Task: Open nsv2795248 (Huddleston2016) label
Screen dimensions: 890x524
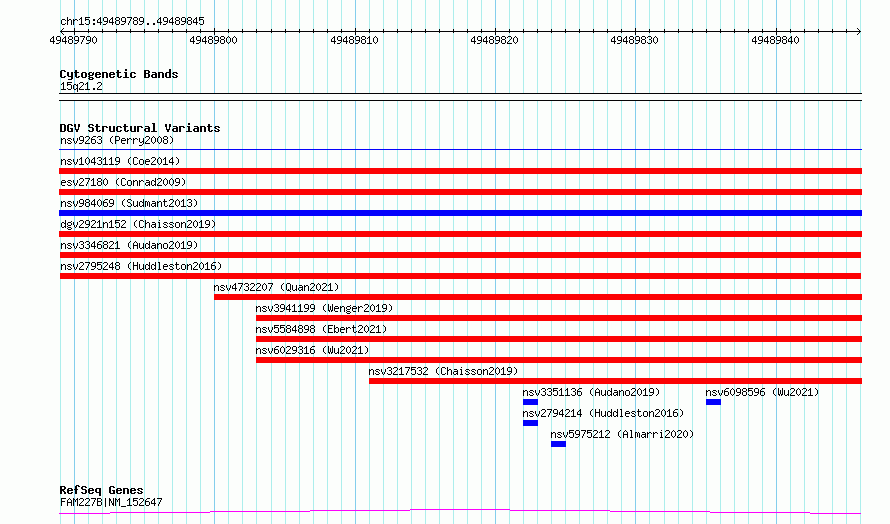Action: coord(141,266)
